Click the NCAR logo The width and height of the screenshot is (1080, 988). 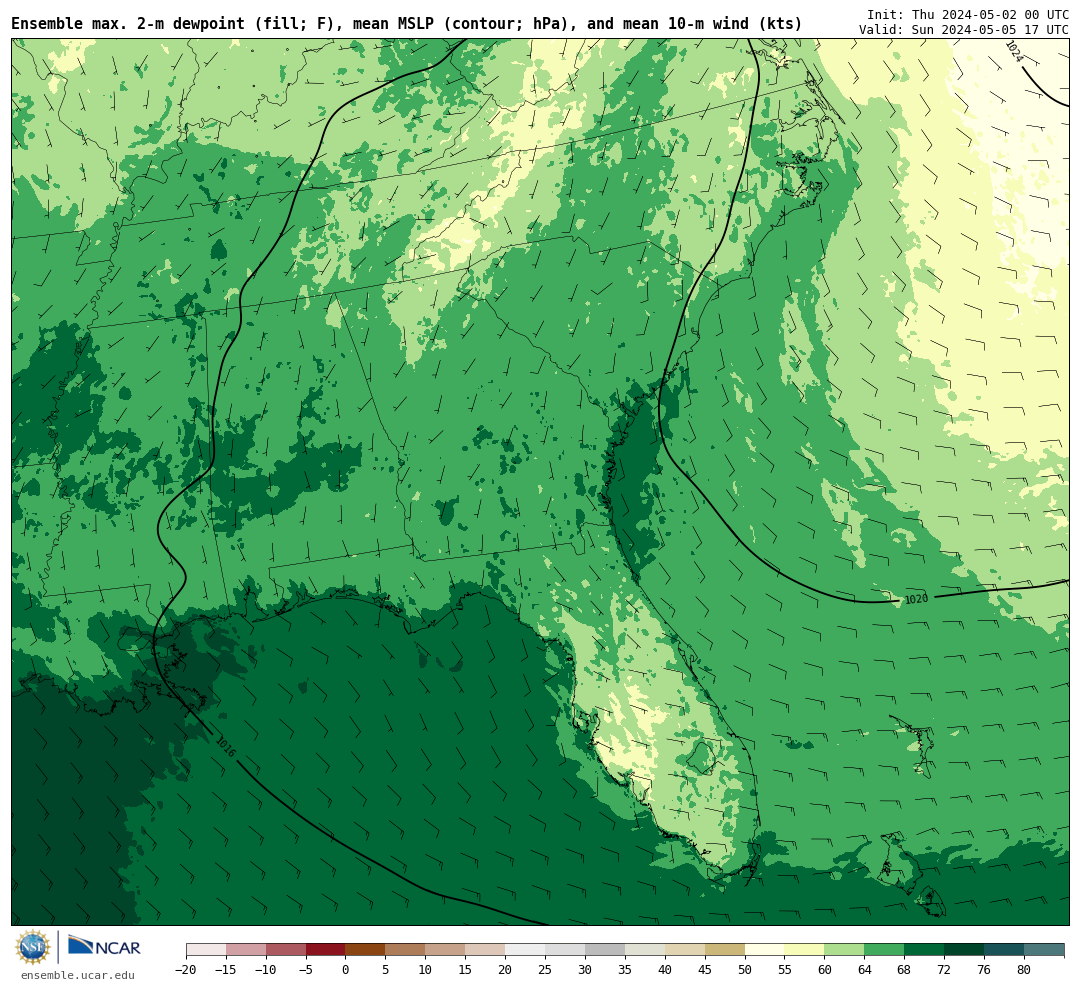click(104, 947)
